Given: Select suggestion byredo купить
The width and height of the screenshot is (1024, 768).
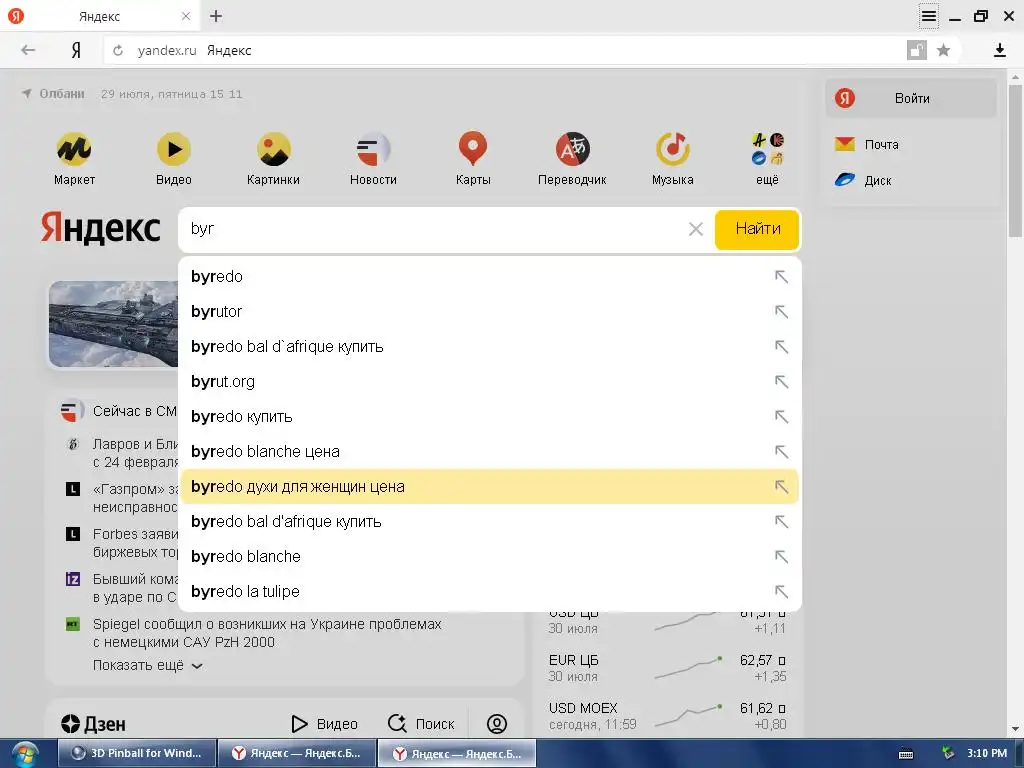Looking at the screenshot, I should click(489, 417).
